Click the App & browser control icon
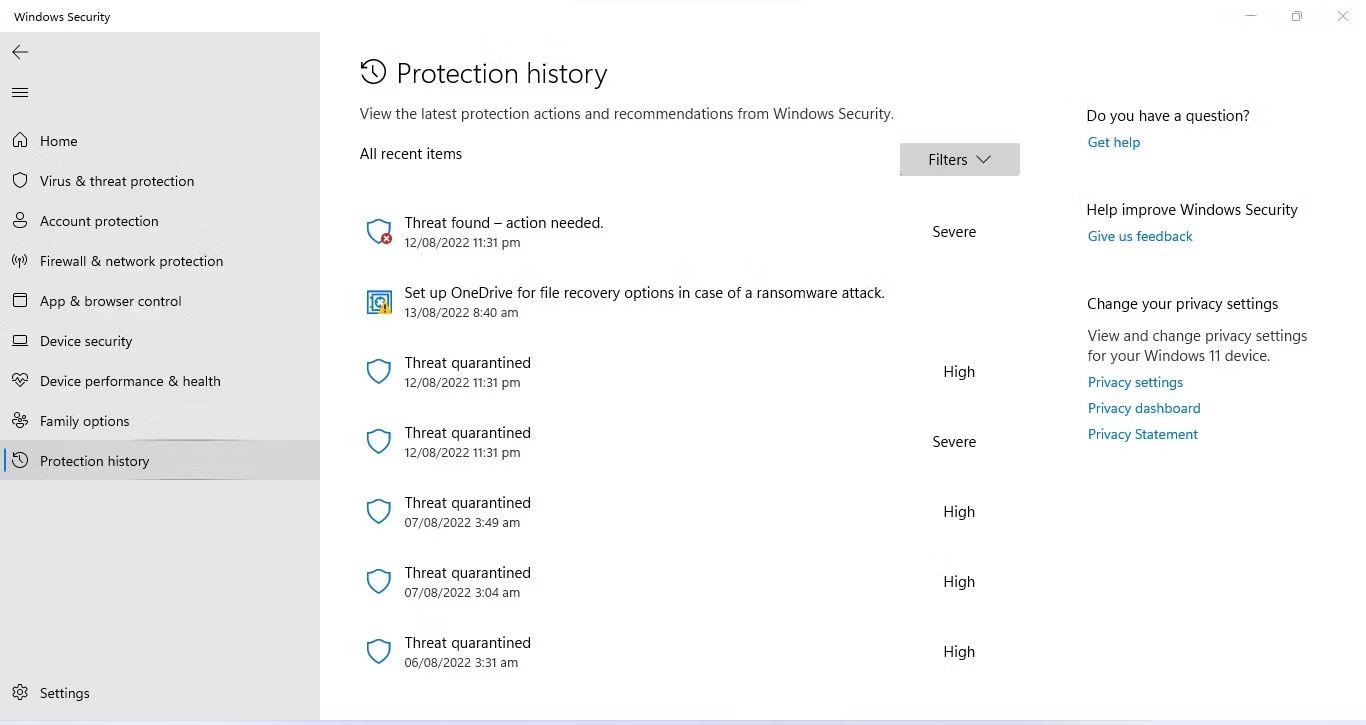This screenshot has width=1366, height=725. pos(20,301)
